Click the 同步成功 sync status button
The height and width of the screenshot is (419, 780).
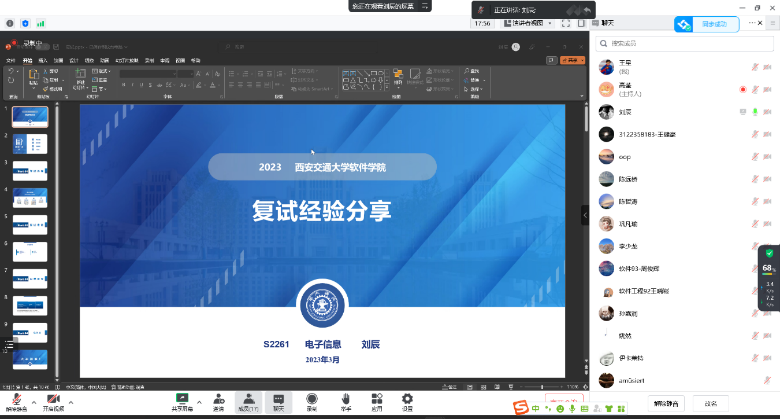click(706, 24)
